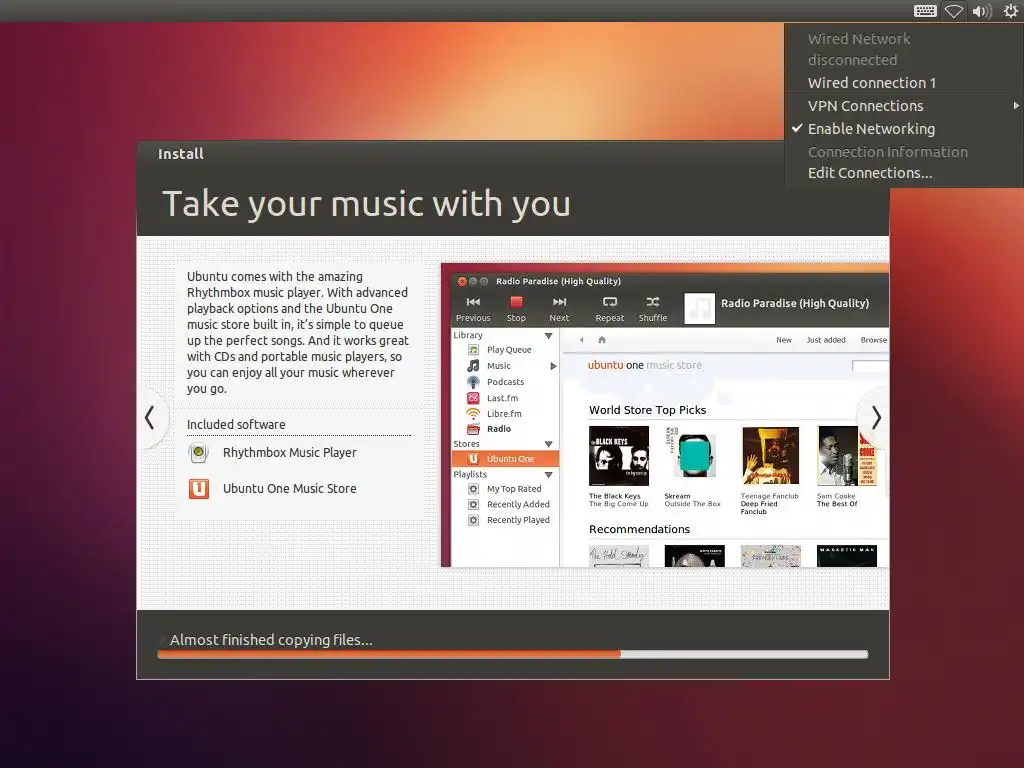The height and width of the screenshot is (768, 1024).
Task: Click the Stop playback button
Action: [516, 309]
